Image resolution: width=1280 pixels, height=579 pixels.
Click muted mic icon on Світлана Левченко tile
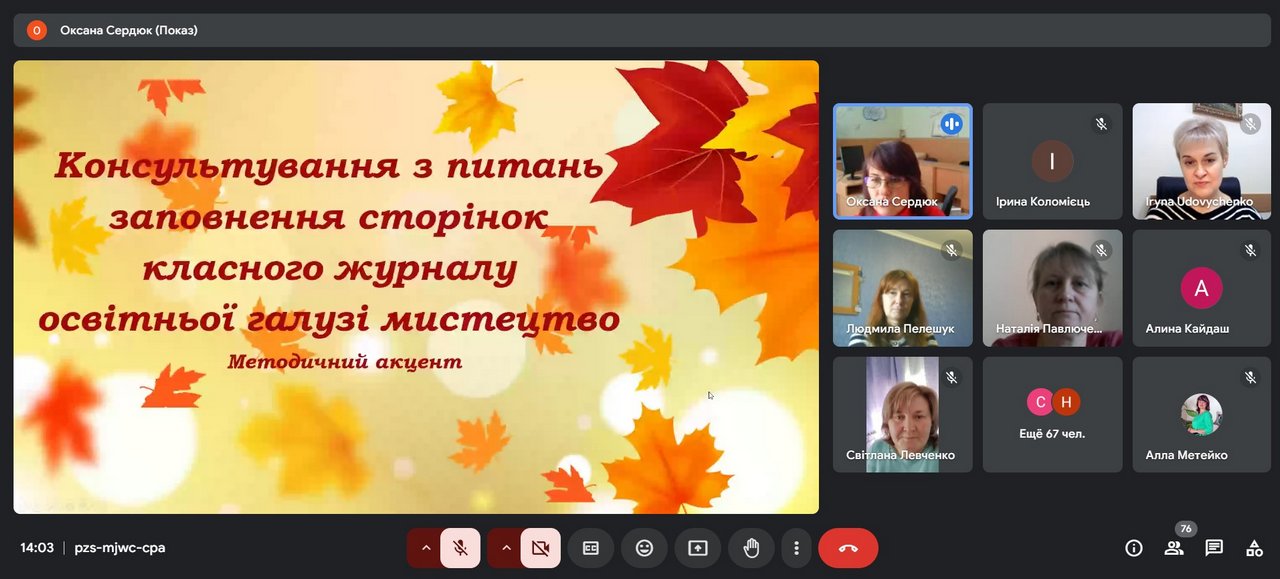[951, 378]
